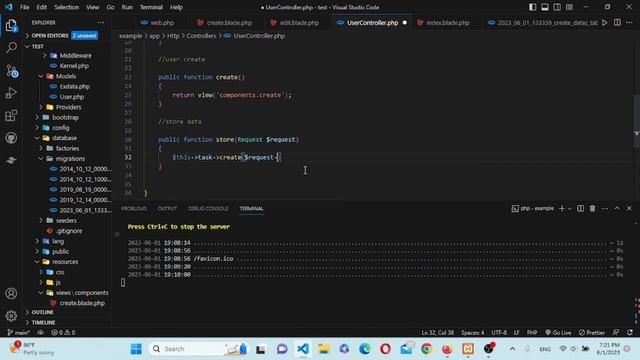Open the Accounts icon in activity bar
Screen dimensions: 640x360
(11, 293)
